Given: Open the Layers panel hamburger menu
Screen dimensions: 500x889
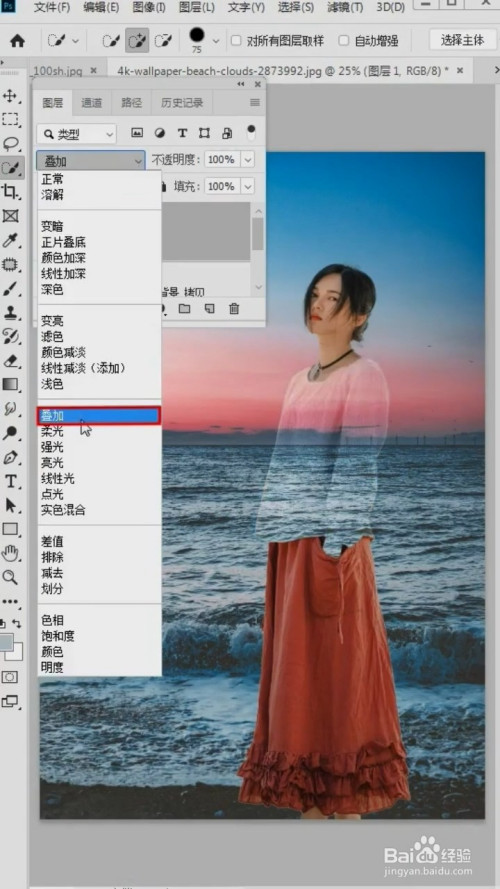Looking at the screenshot, I should click(x=255, y=103).
